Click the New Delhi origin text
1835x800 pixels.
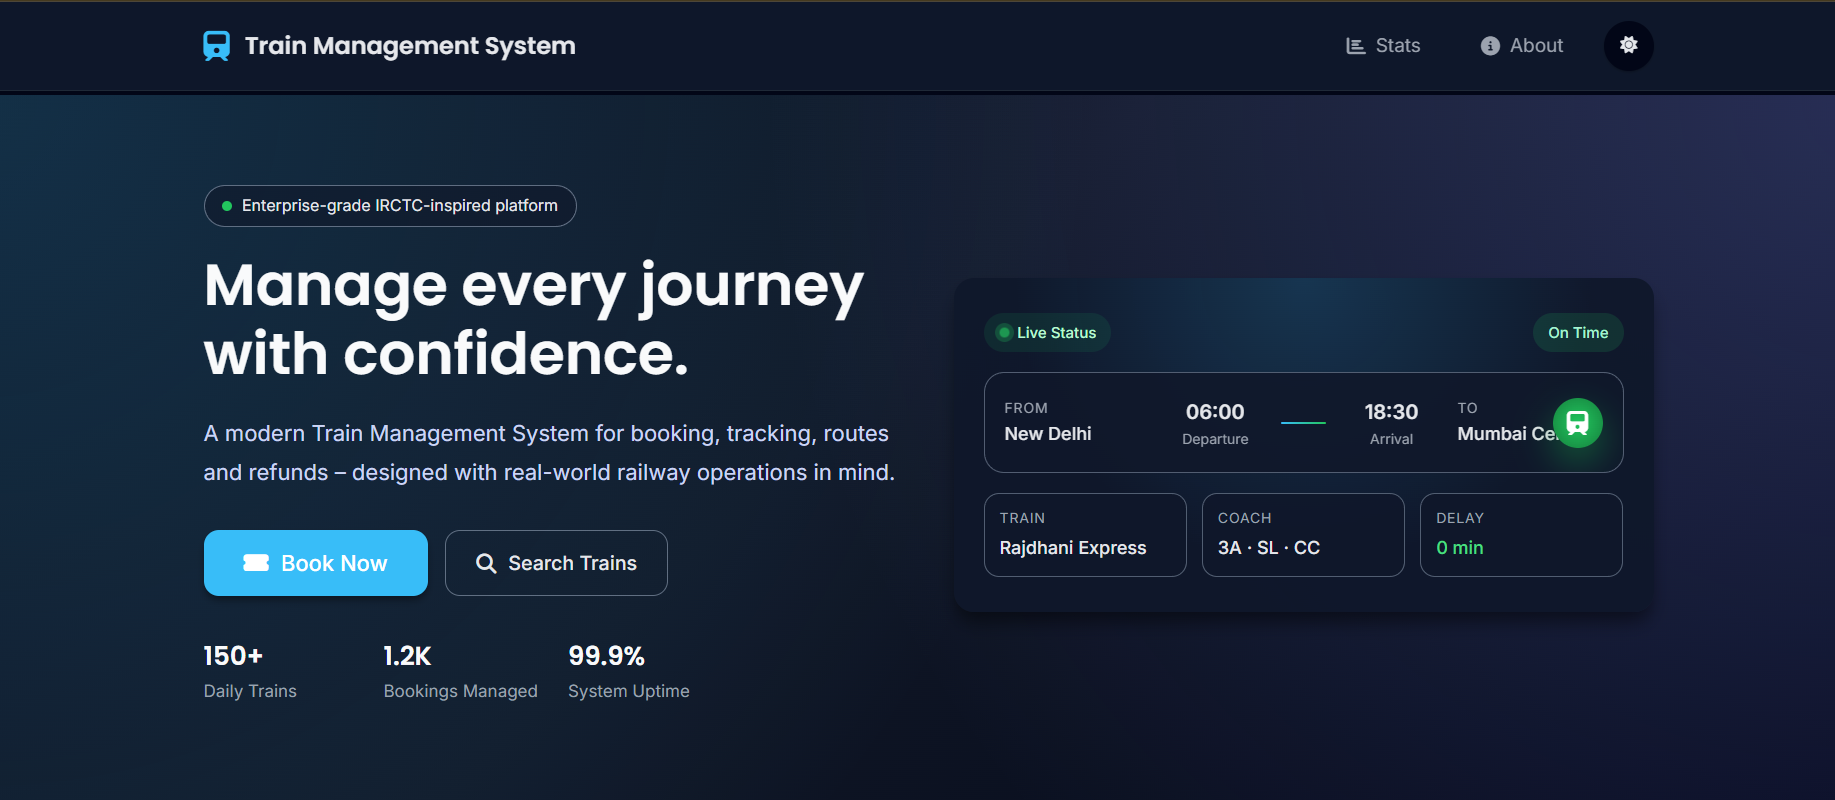tap(1048, 434)
